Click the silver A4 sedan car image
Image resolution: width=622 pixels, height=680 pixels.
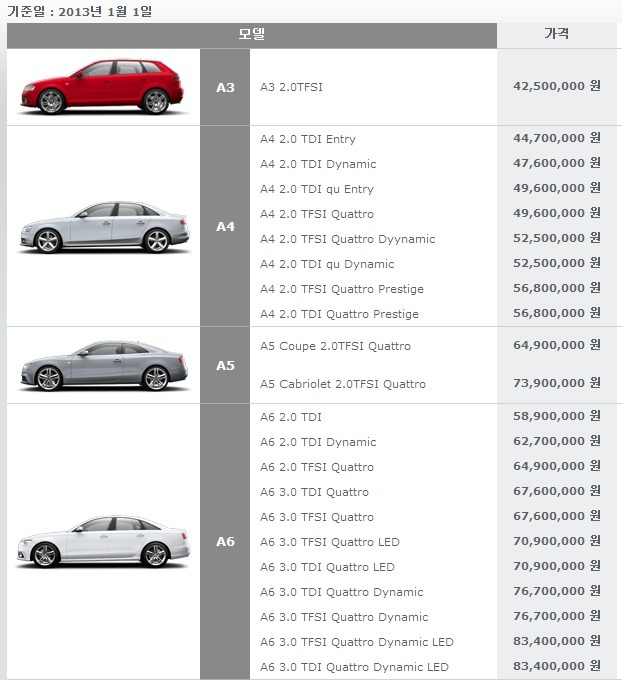pos(104,227)
